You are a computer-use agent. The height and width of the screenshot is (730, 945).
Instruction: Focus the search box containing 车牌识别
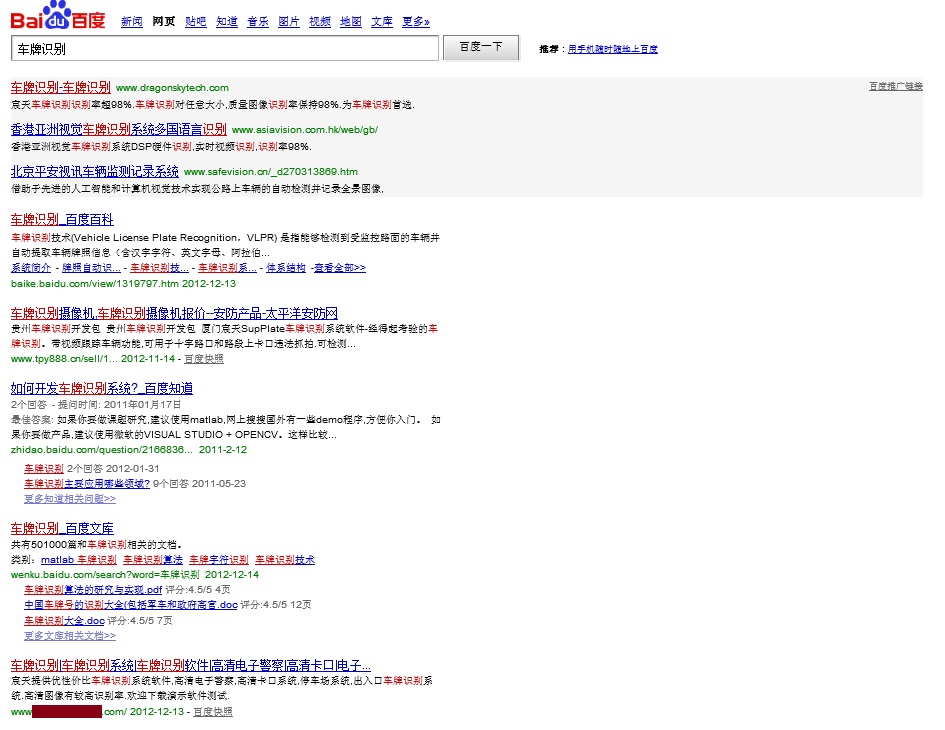point(224,48)
